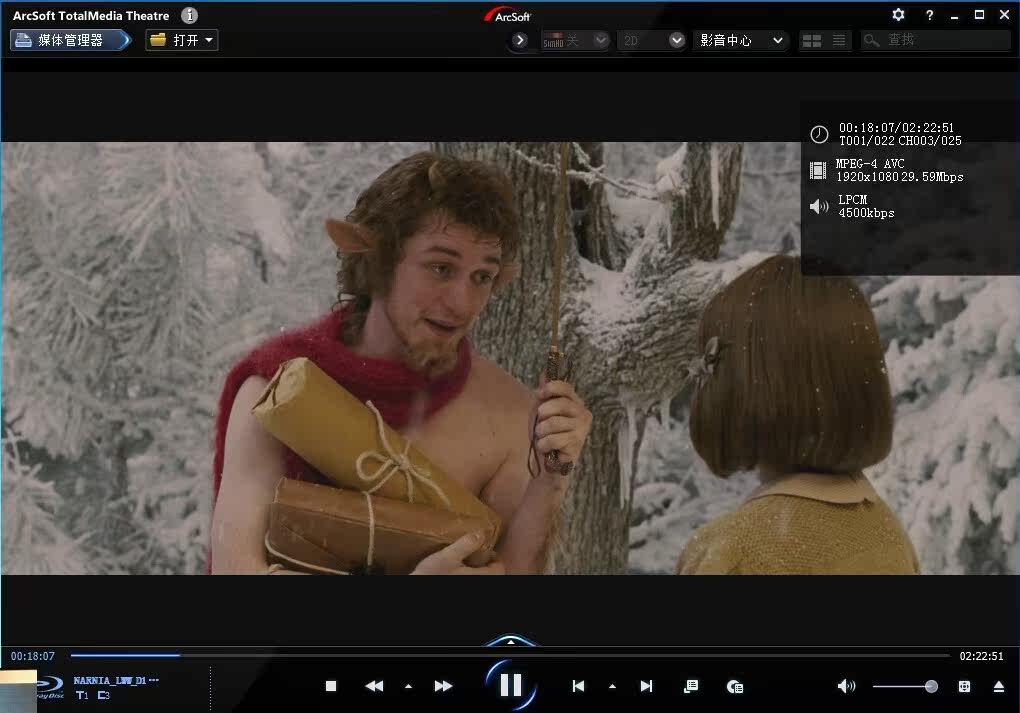Eject the disc
The image size is (1020, 713).
(999, 686)
